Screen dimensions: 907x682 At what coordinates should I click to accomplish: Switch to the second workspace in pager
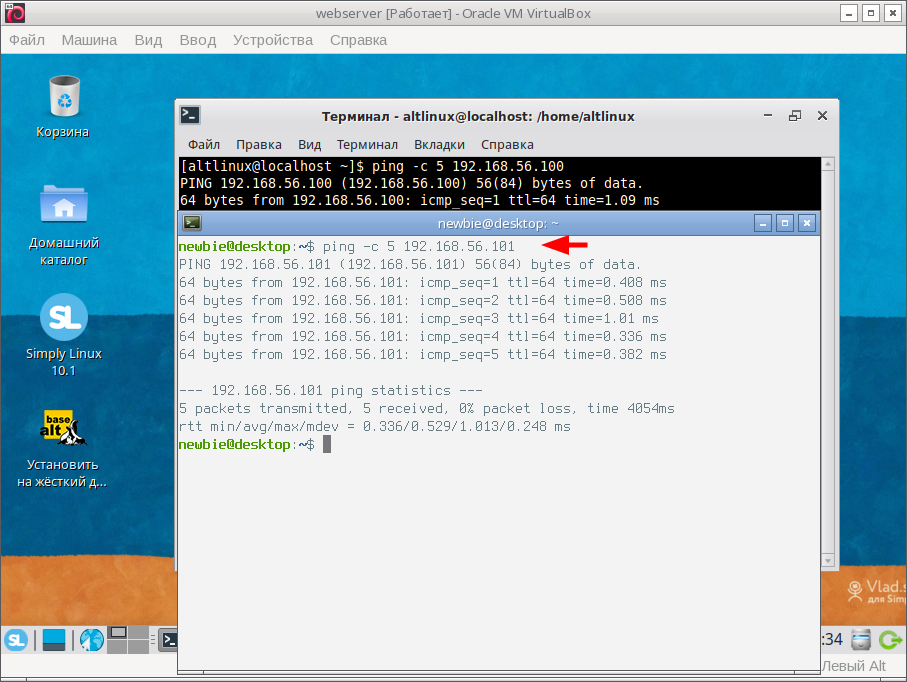point(138,632)
